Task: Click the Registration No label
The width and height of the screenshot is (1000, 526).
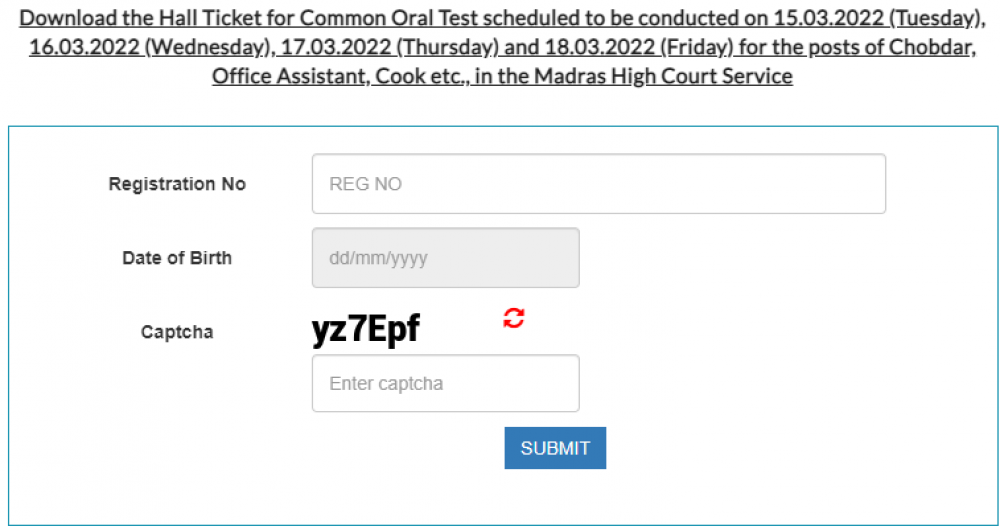Action: 177,184
